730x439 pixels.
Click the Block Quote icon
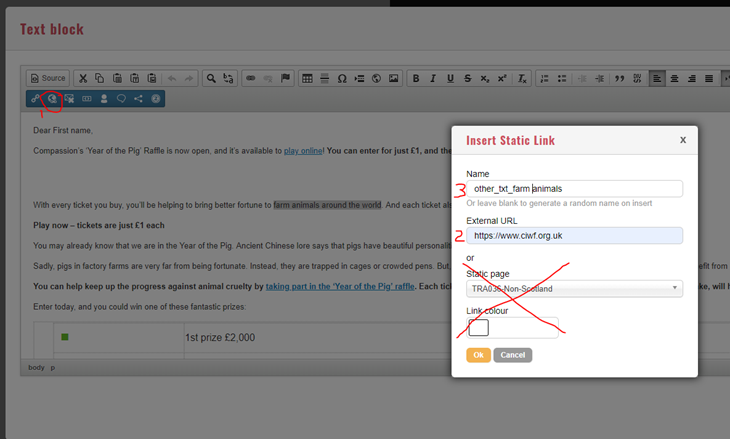tap(619, 78)
